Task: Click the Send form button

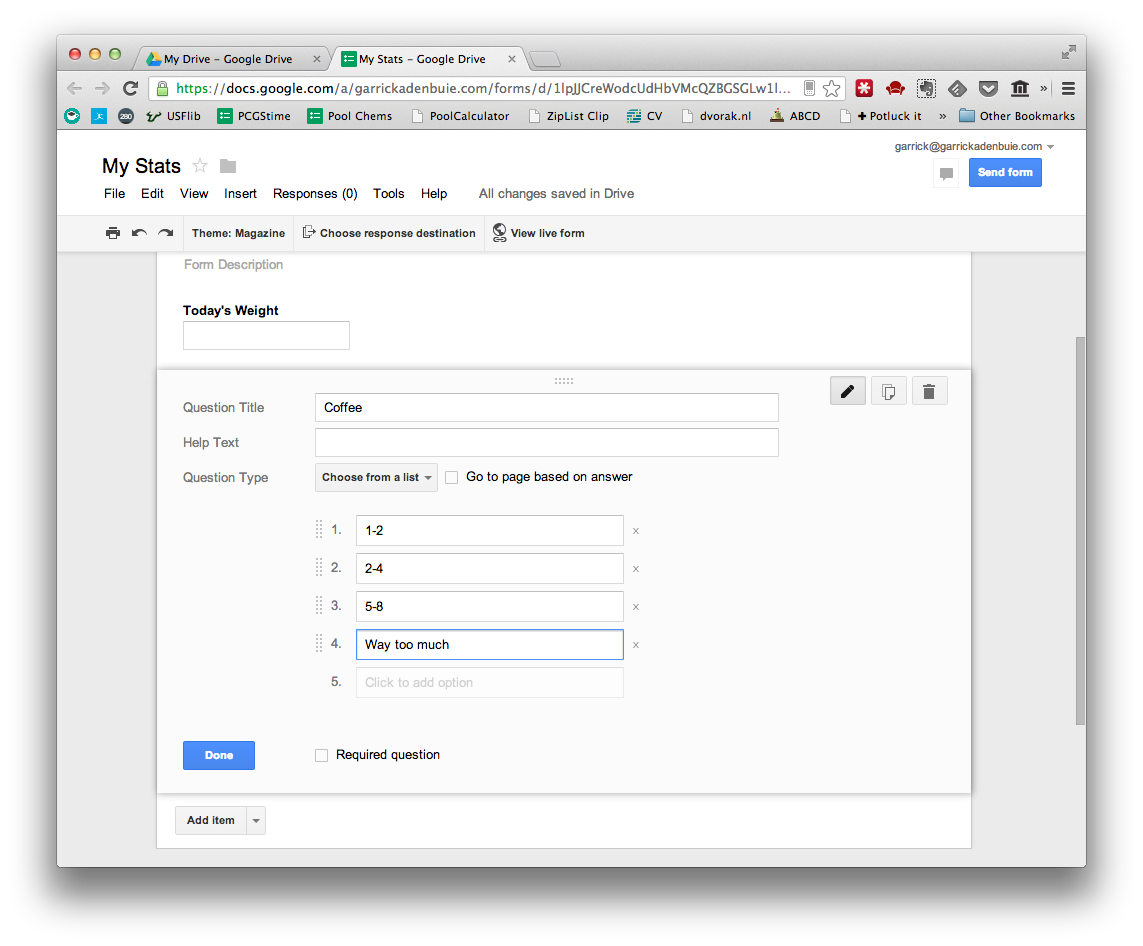Action: point(1004,173)
